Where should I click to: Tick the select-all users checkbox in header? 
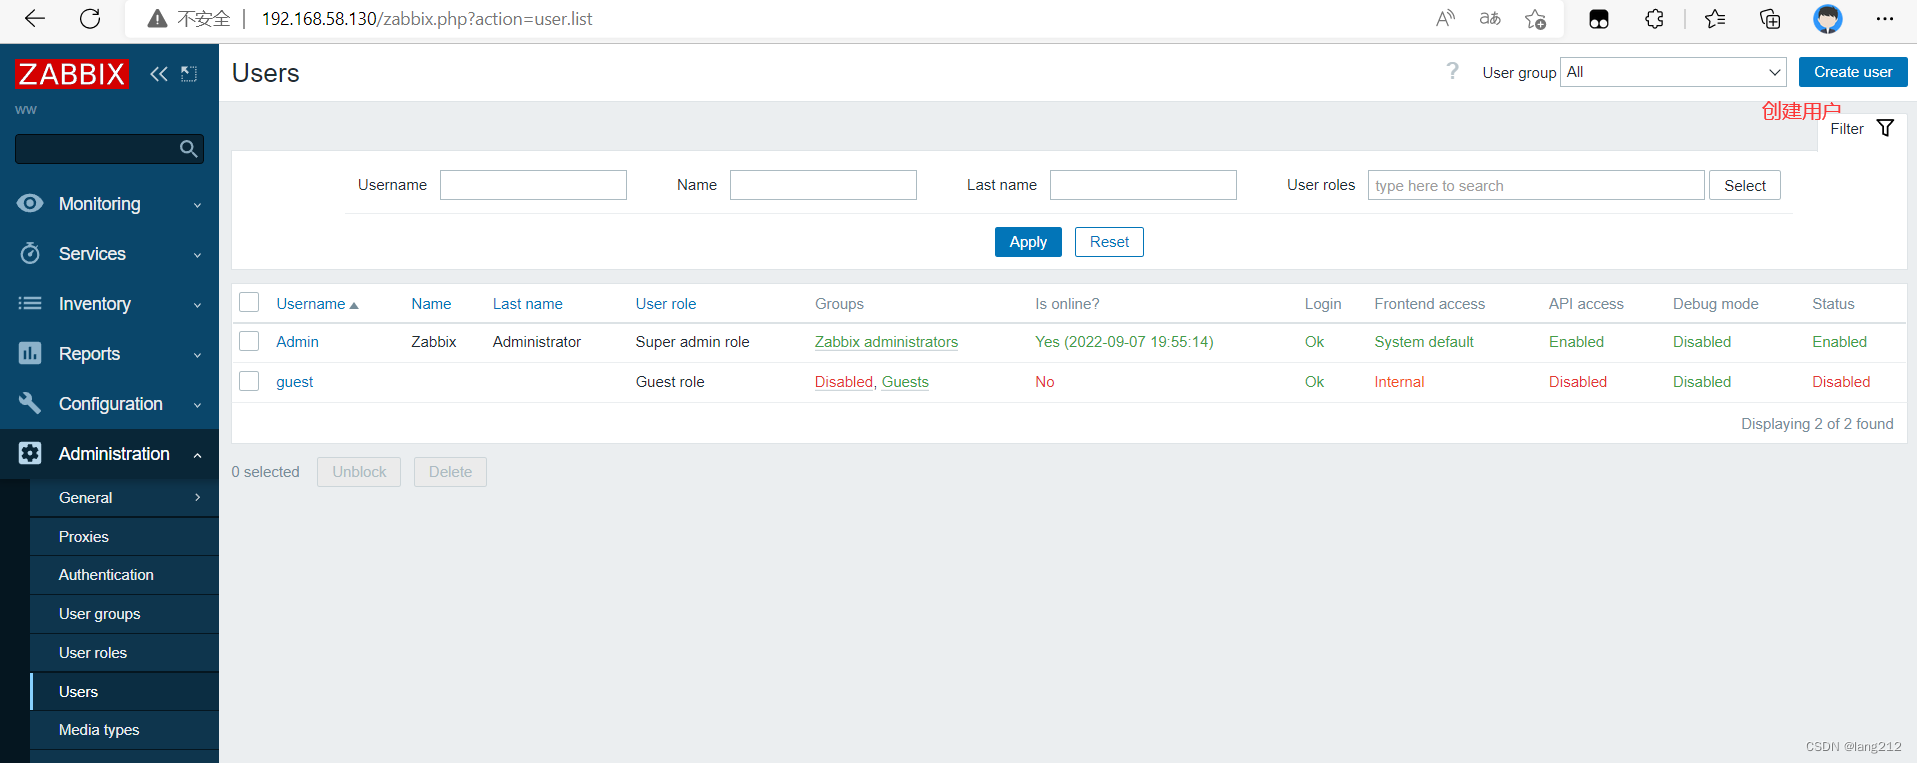(x=249, y=302)
